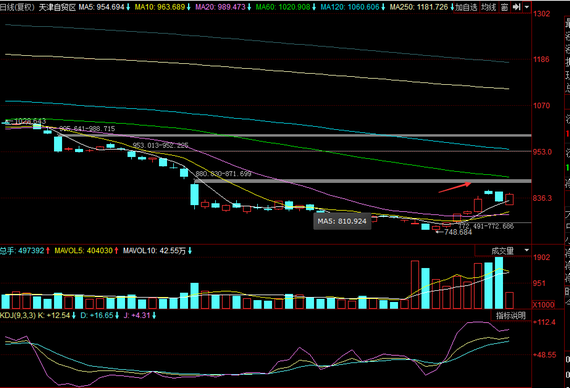Viewport: 570px width, 388px height.
Task: Click the 天津自贸区 stock name
Action: pos(57,7)
